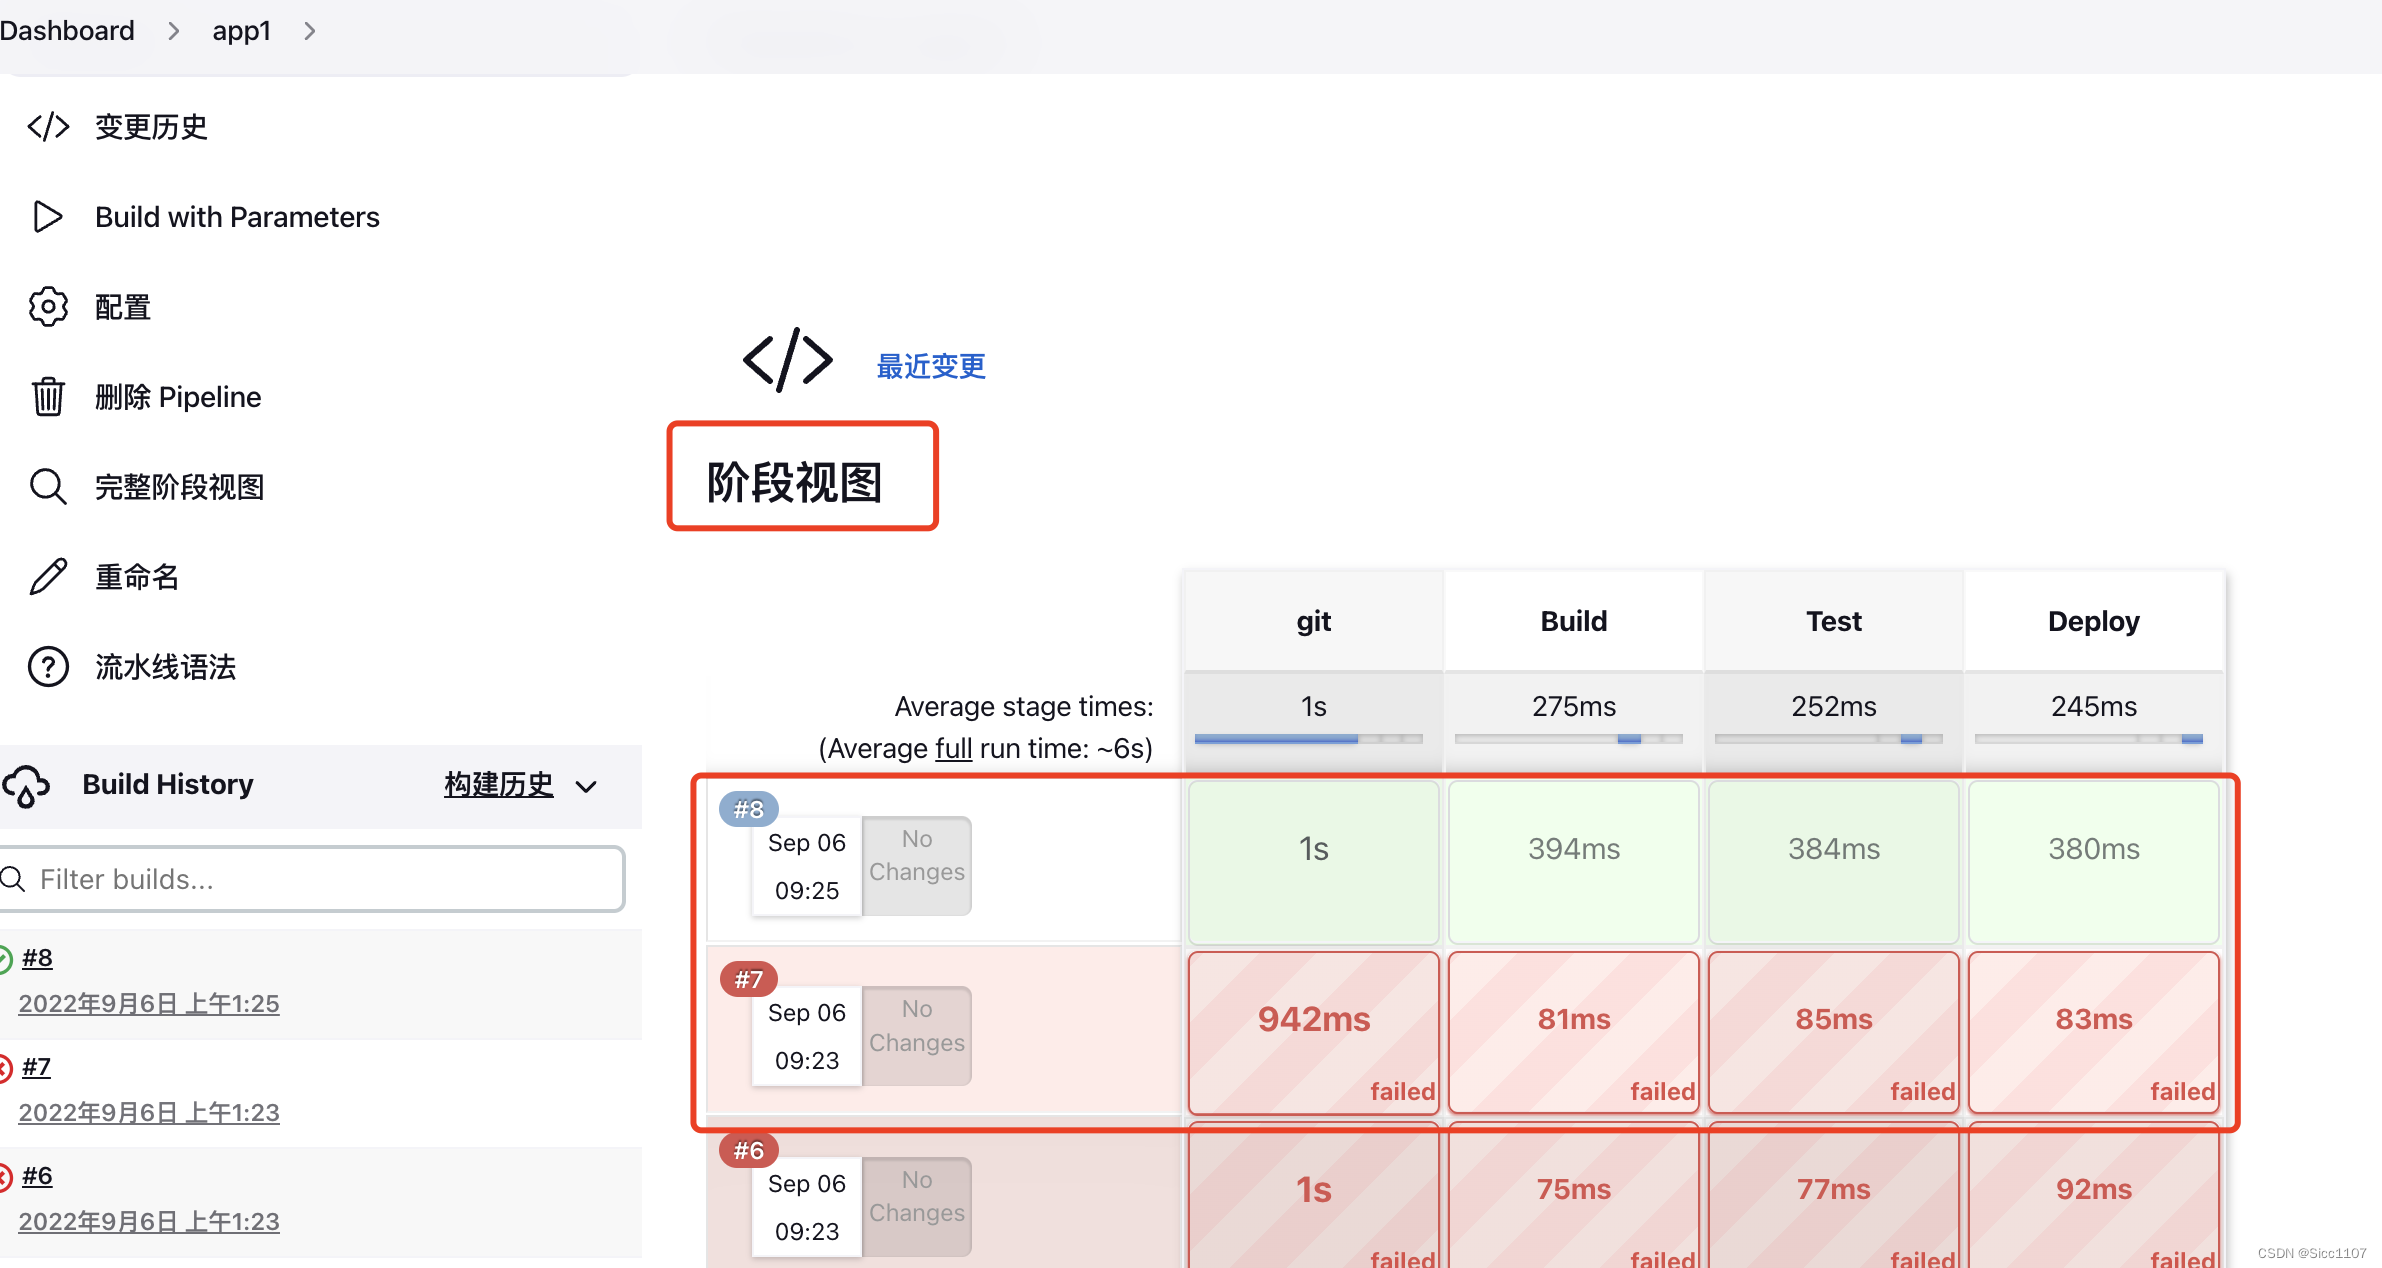Click the Build 275ms average time bar
Viewport: 2382px width, 1268px height.
[x=1569, y=739]
